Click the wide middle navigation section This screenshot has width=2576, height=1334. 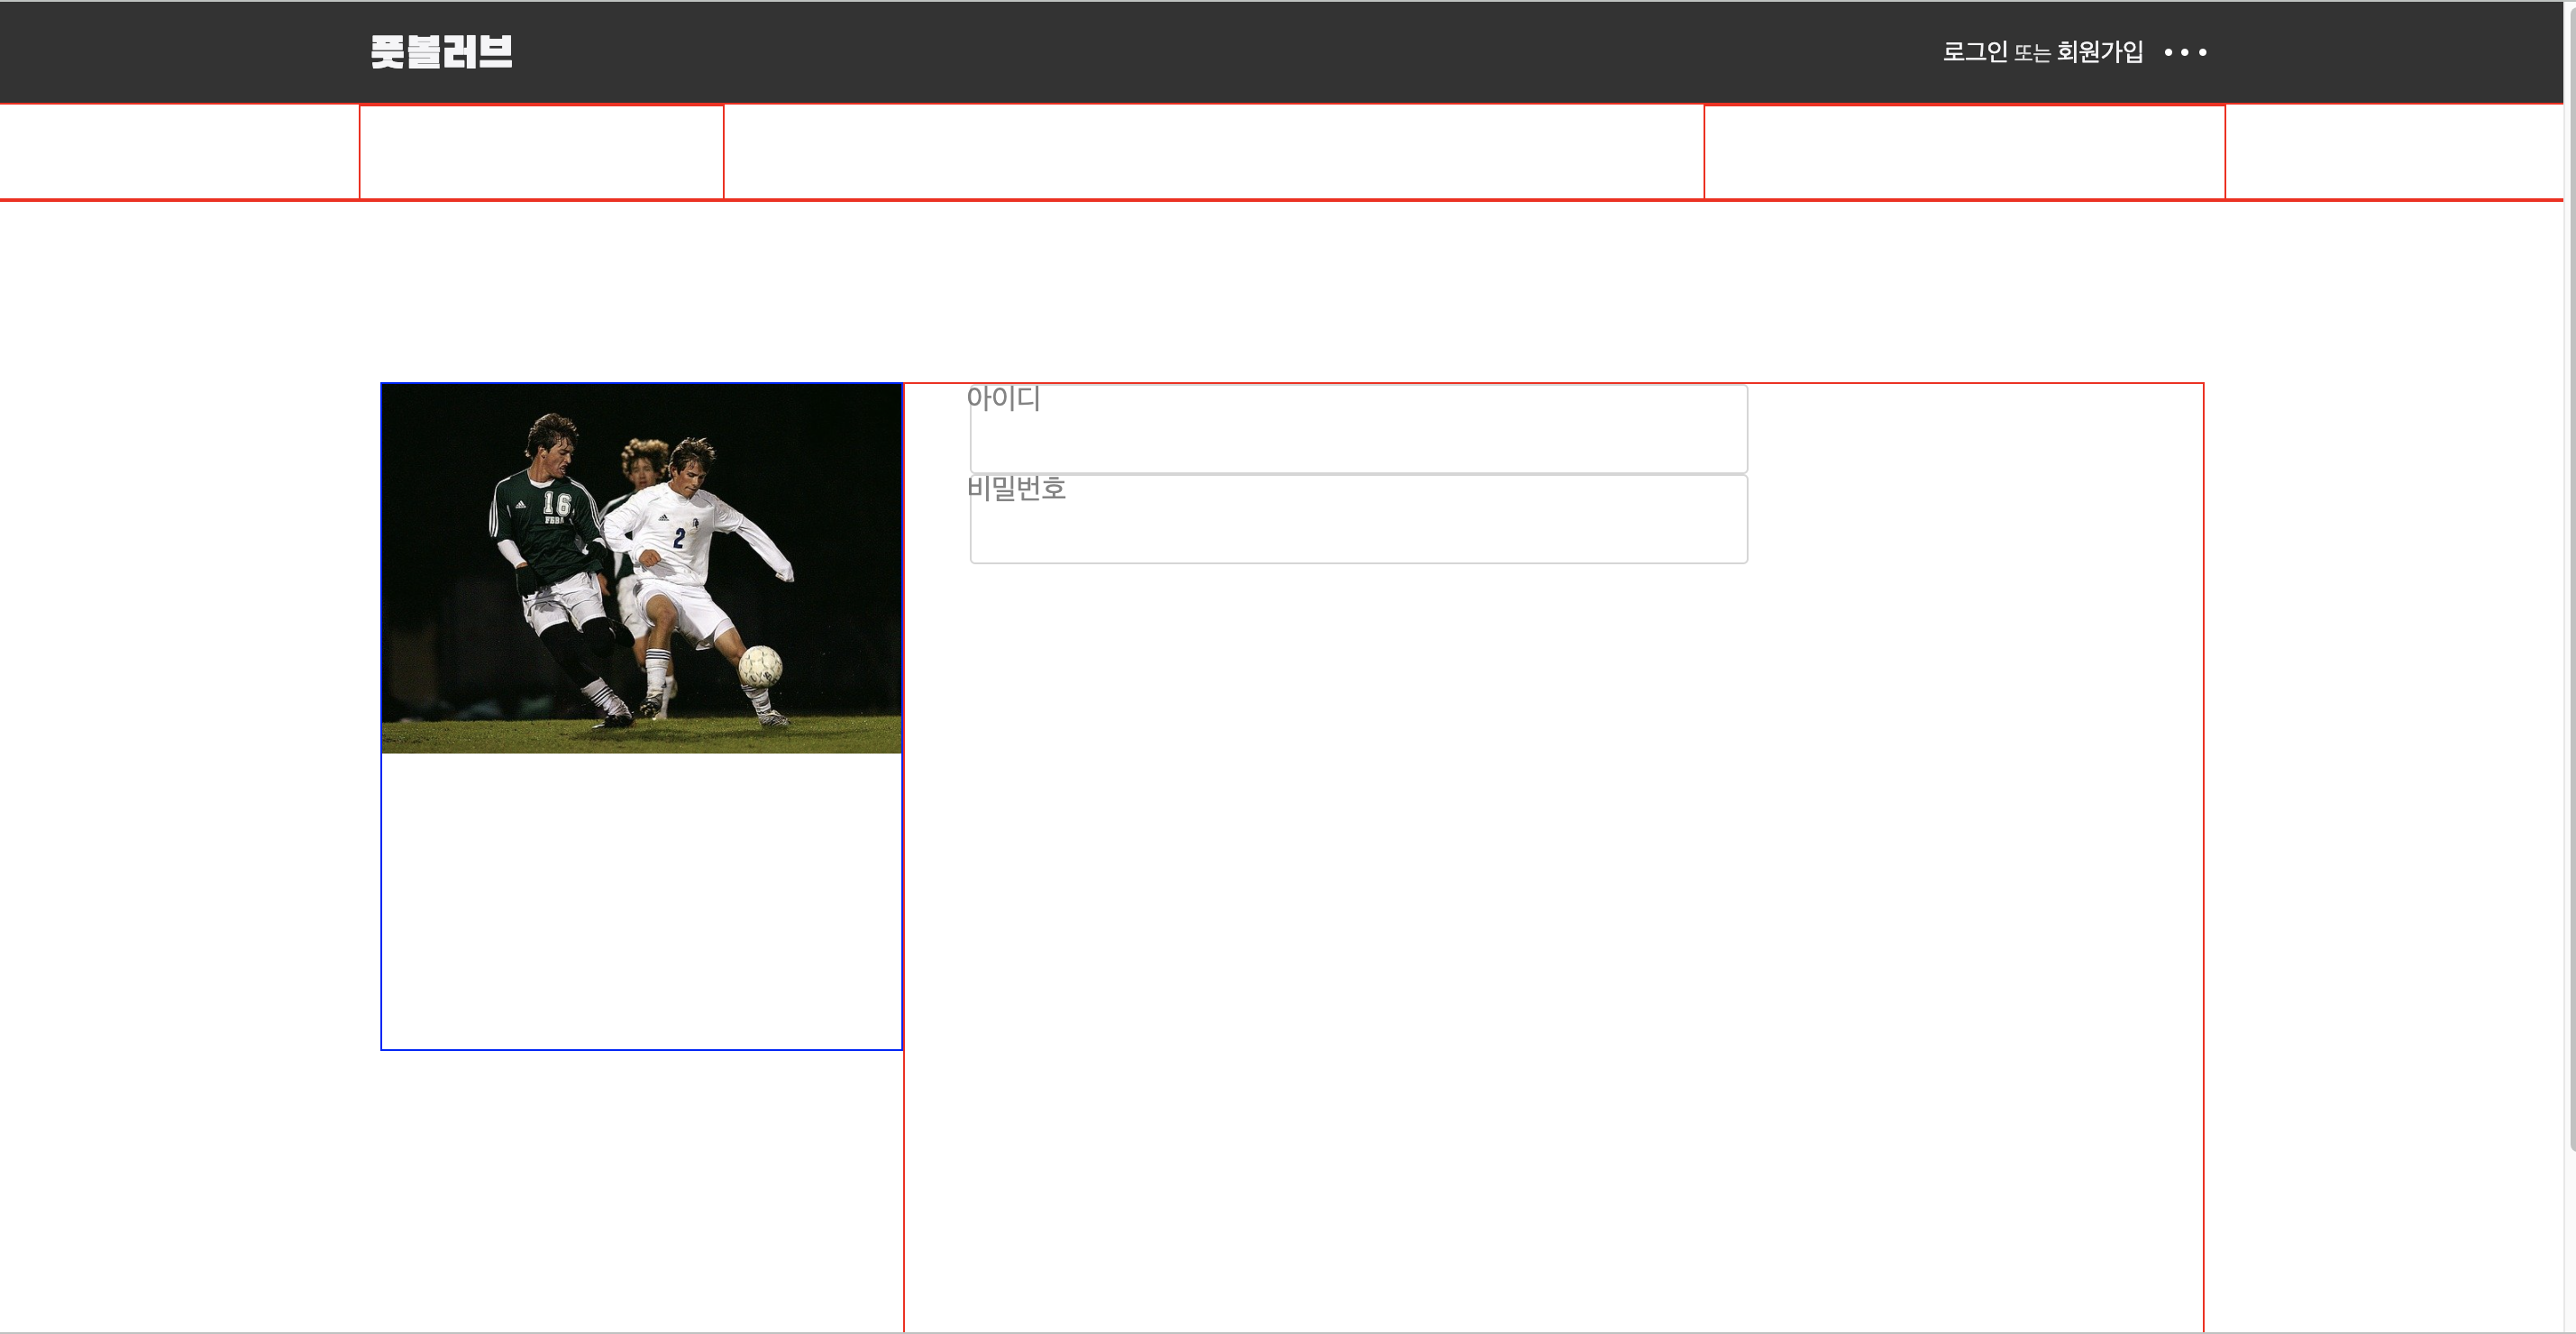1213,152
